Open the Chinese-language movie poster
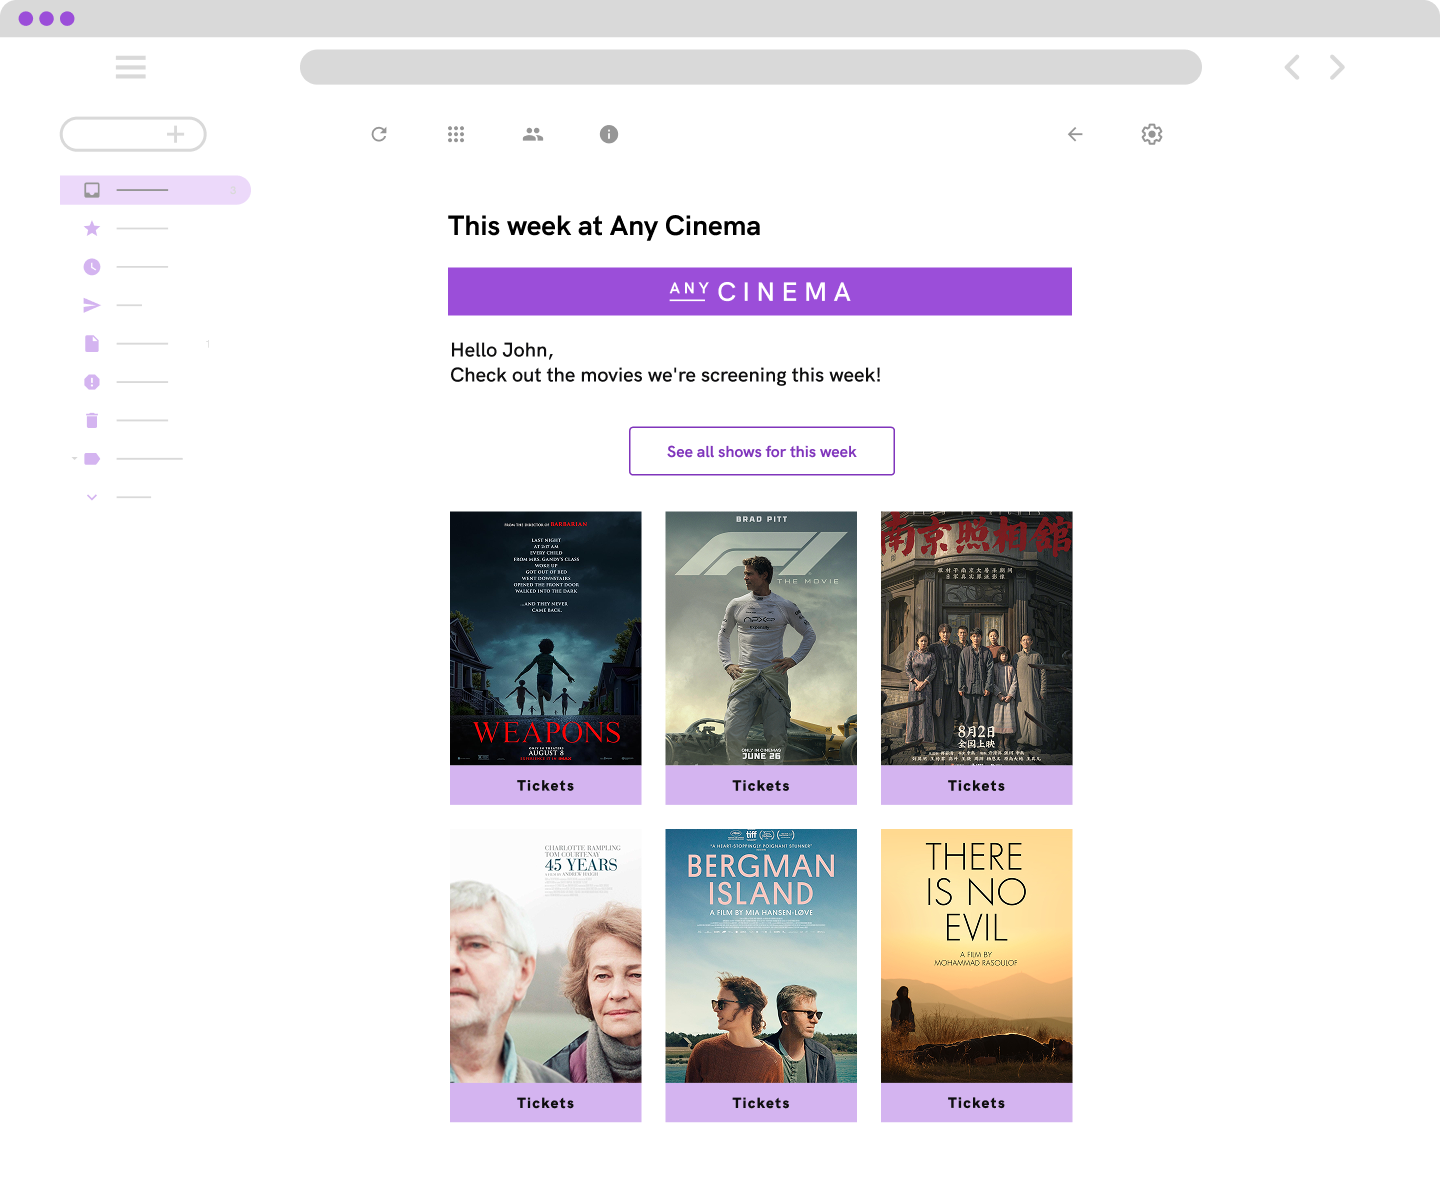 coord(977,638)
